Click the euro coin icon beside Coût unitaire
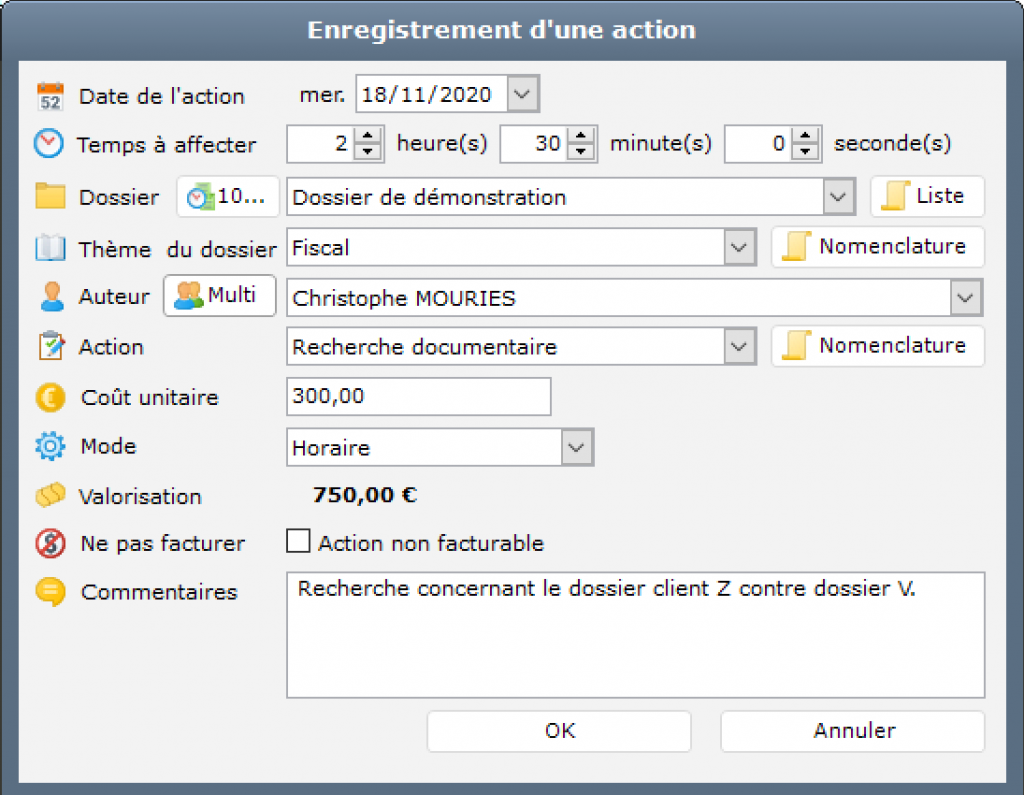Viewport: 1024px width, 795px height. (x=49, y=397)
